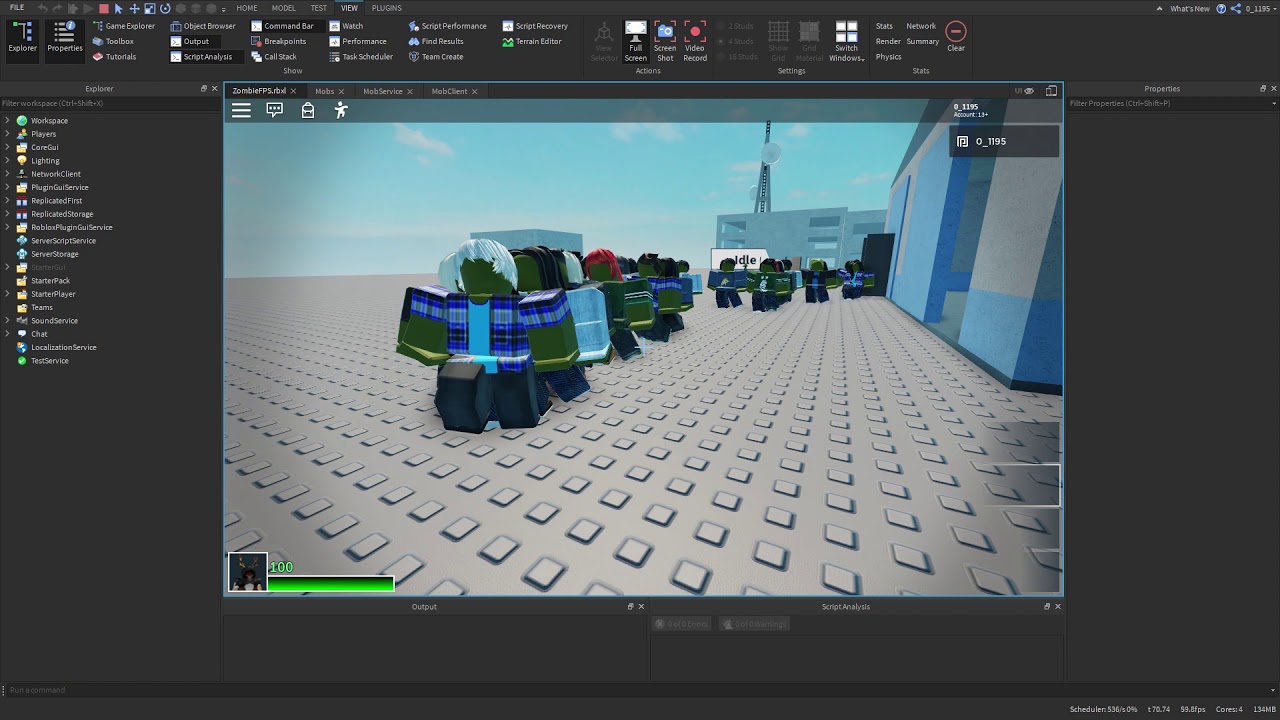Open the Team Create panel
Screen dimensions: 1280x720
coord(436,57)
